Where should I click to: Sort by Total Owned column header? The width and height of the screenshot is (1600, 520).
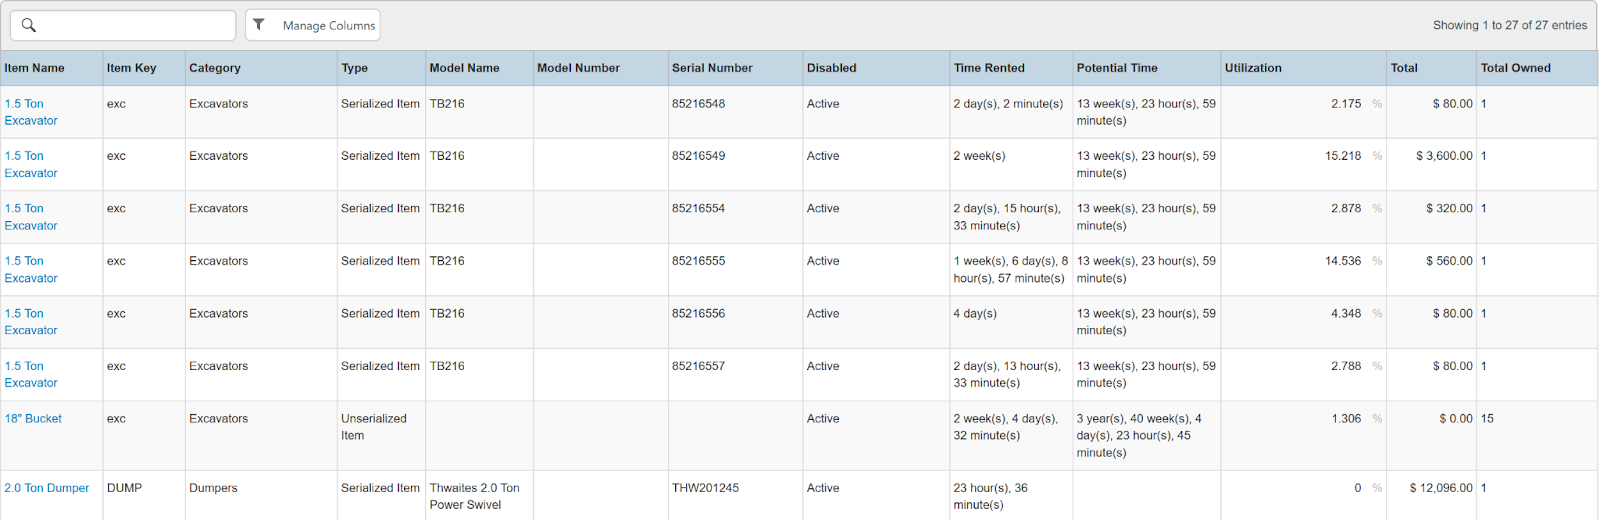click(x=1516, y=68)
